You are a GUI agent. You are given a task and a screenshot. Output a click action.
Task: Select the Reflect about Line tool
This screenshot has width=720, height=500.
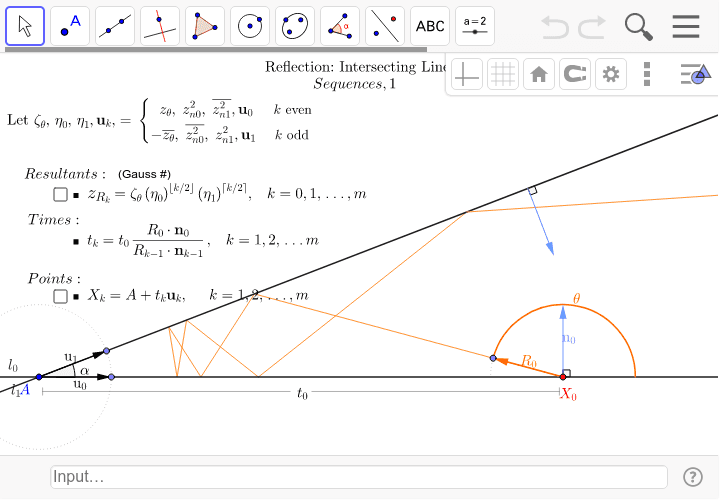pos(385,26)
